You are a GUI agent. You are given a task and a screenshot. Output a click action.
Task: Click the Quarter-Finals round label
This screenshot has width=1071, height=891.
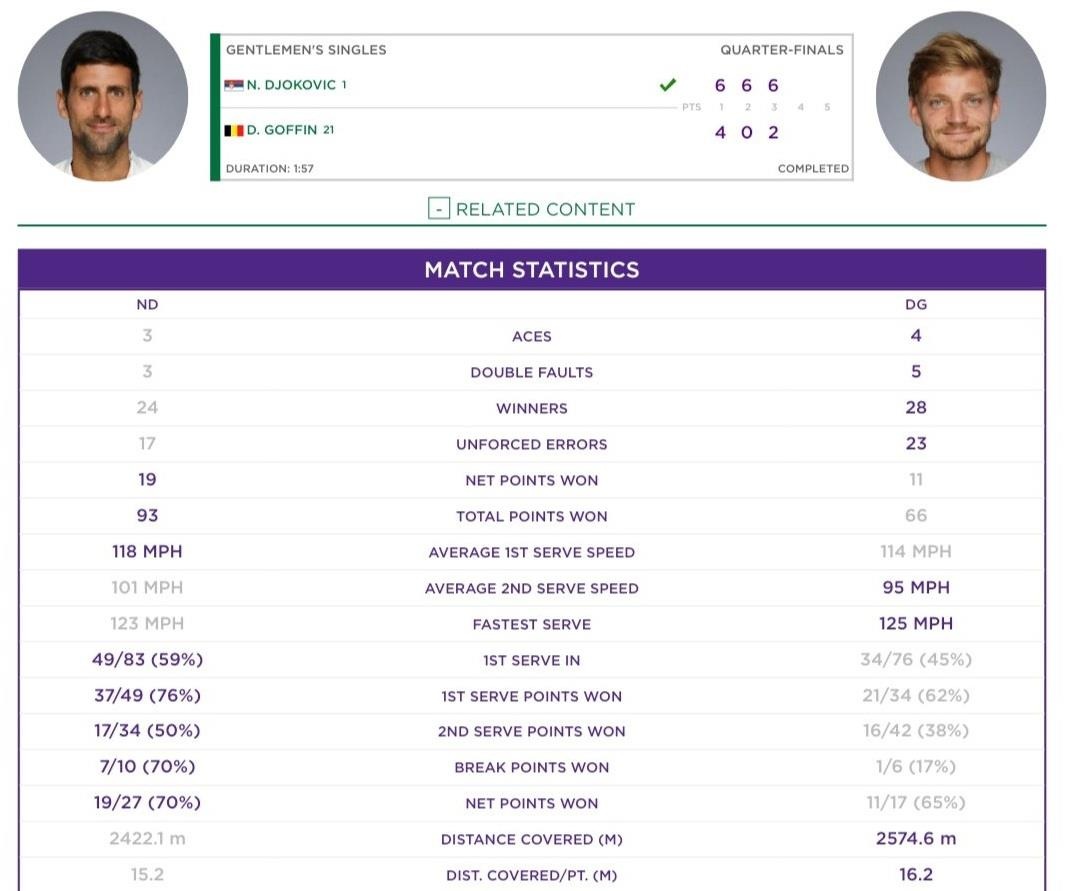(781, 50)
